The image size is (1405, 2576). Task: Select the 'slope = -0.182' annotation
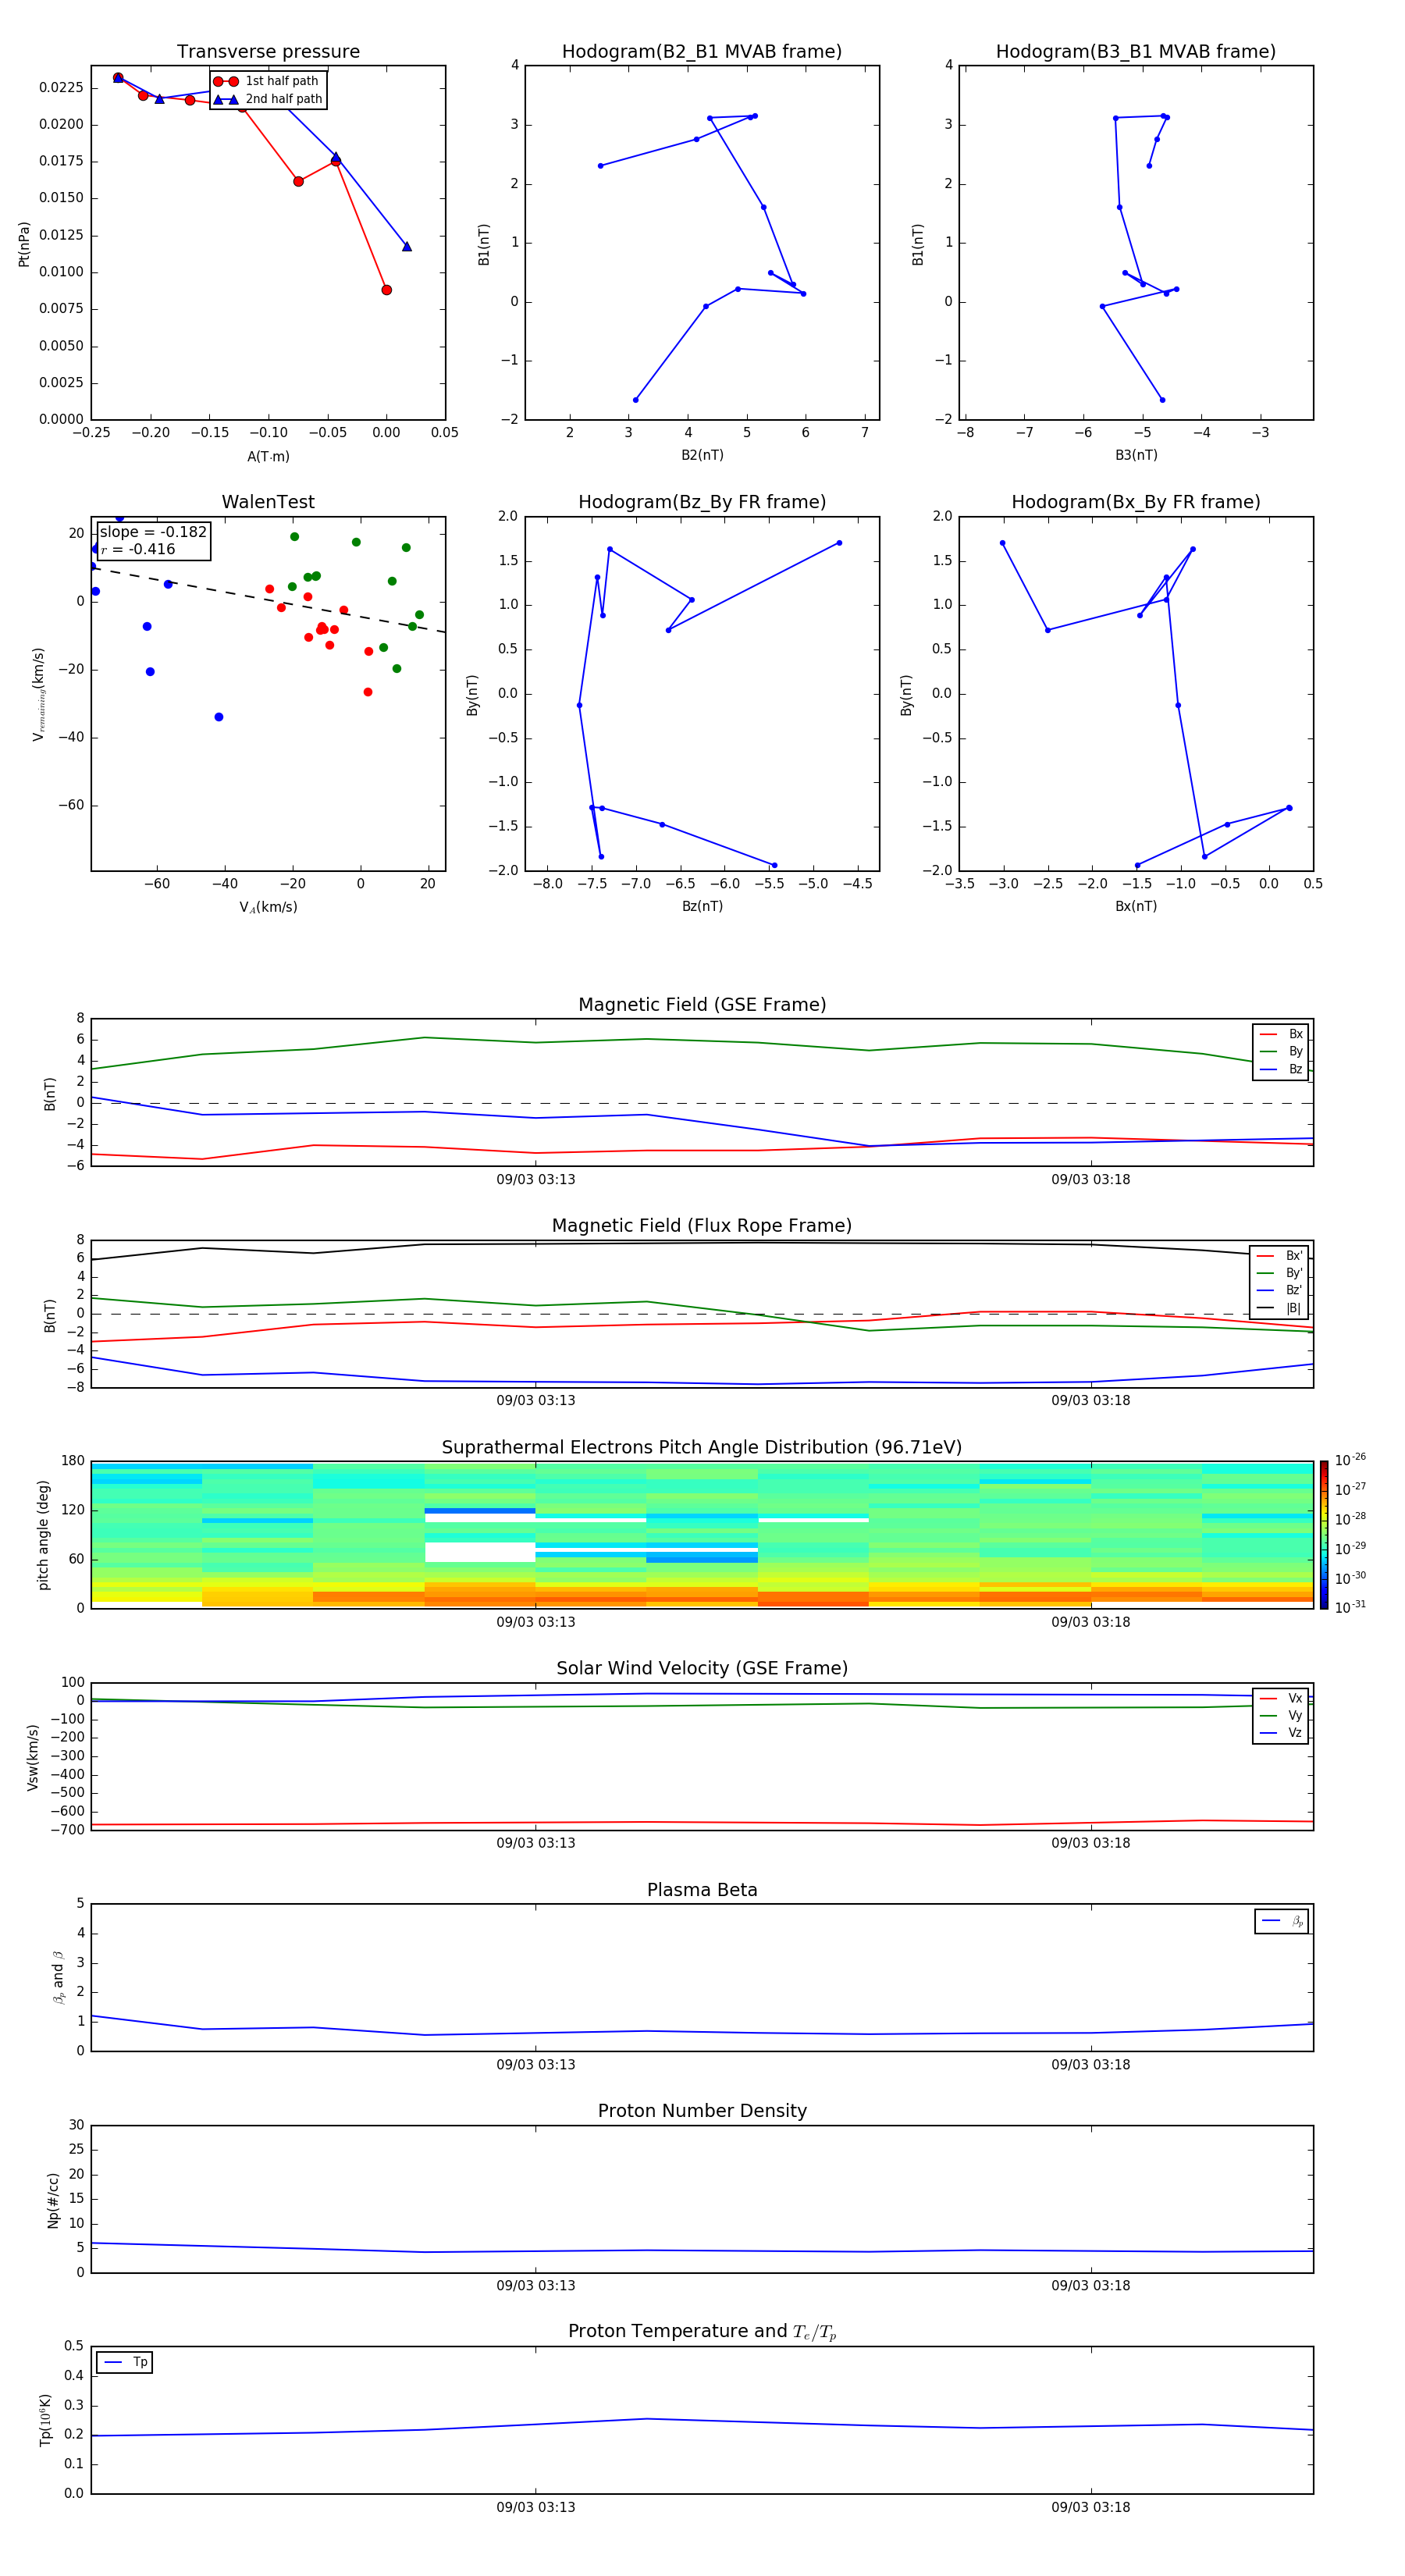(153, 532)
